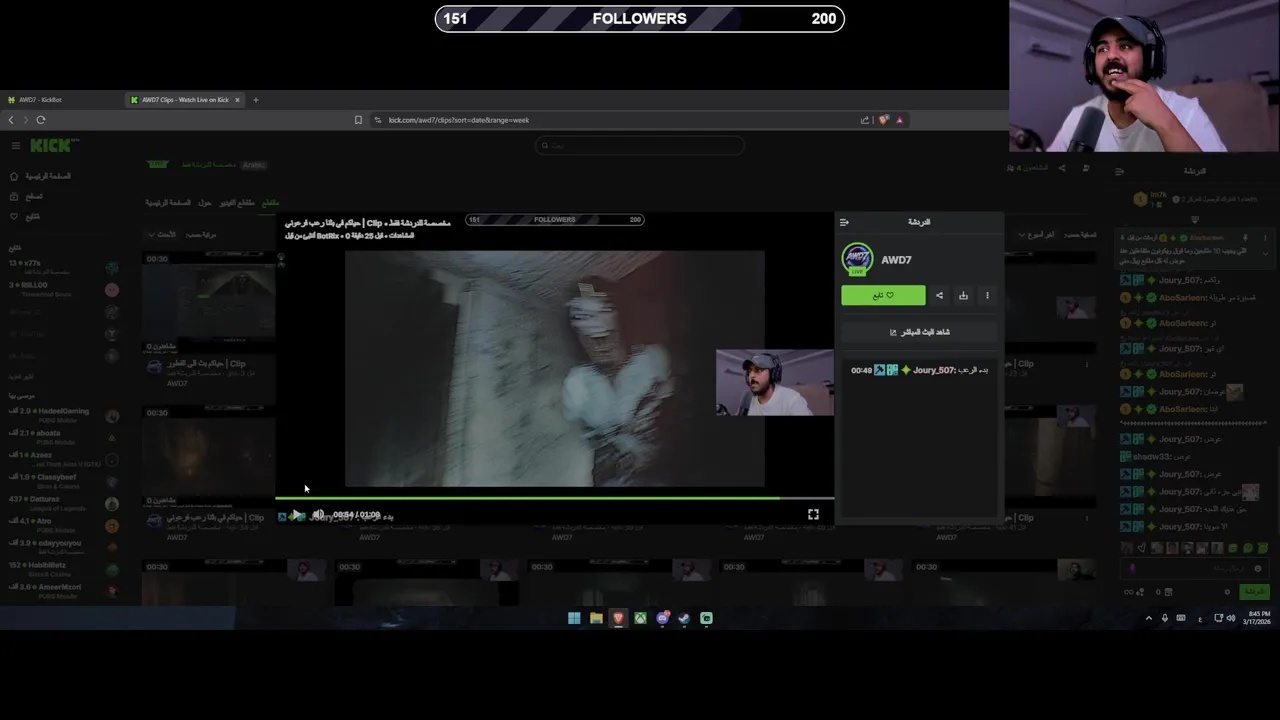Reload the current Kick page
Screen dimensions: 1280x720
click(41, 120)
